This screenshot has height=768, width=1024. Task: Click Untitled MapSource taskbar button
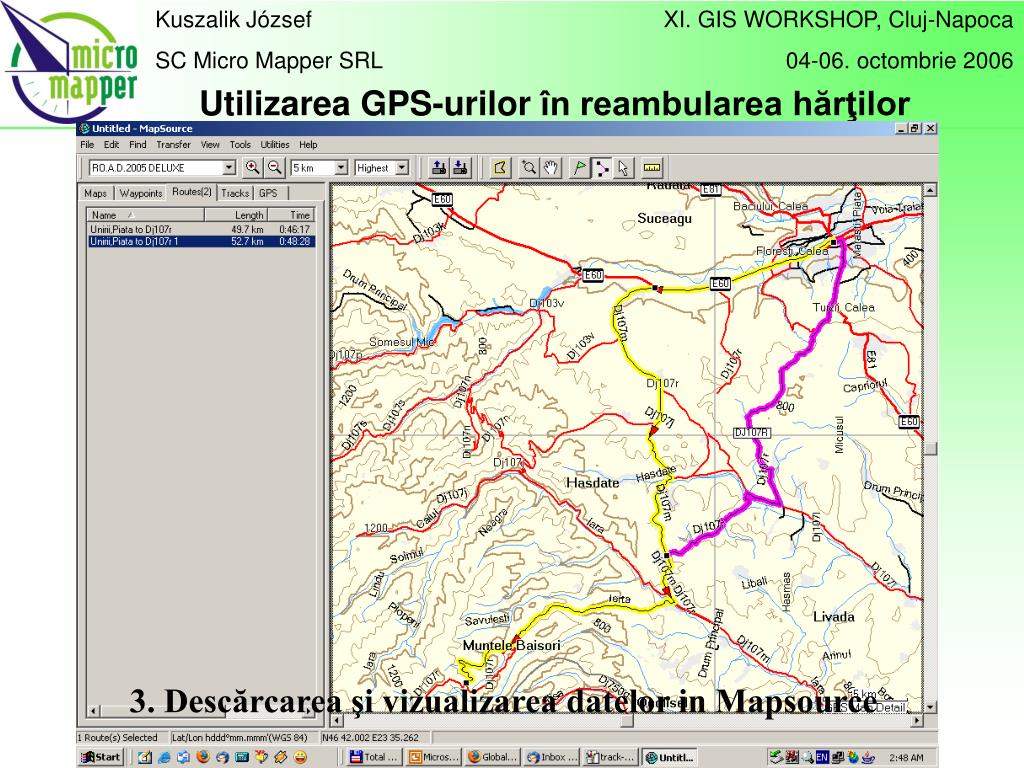669,757
